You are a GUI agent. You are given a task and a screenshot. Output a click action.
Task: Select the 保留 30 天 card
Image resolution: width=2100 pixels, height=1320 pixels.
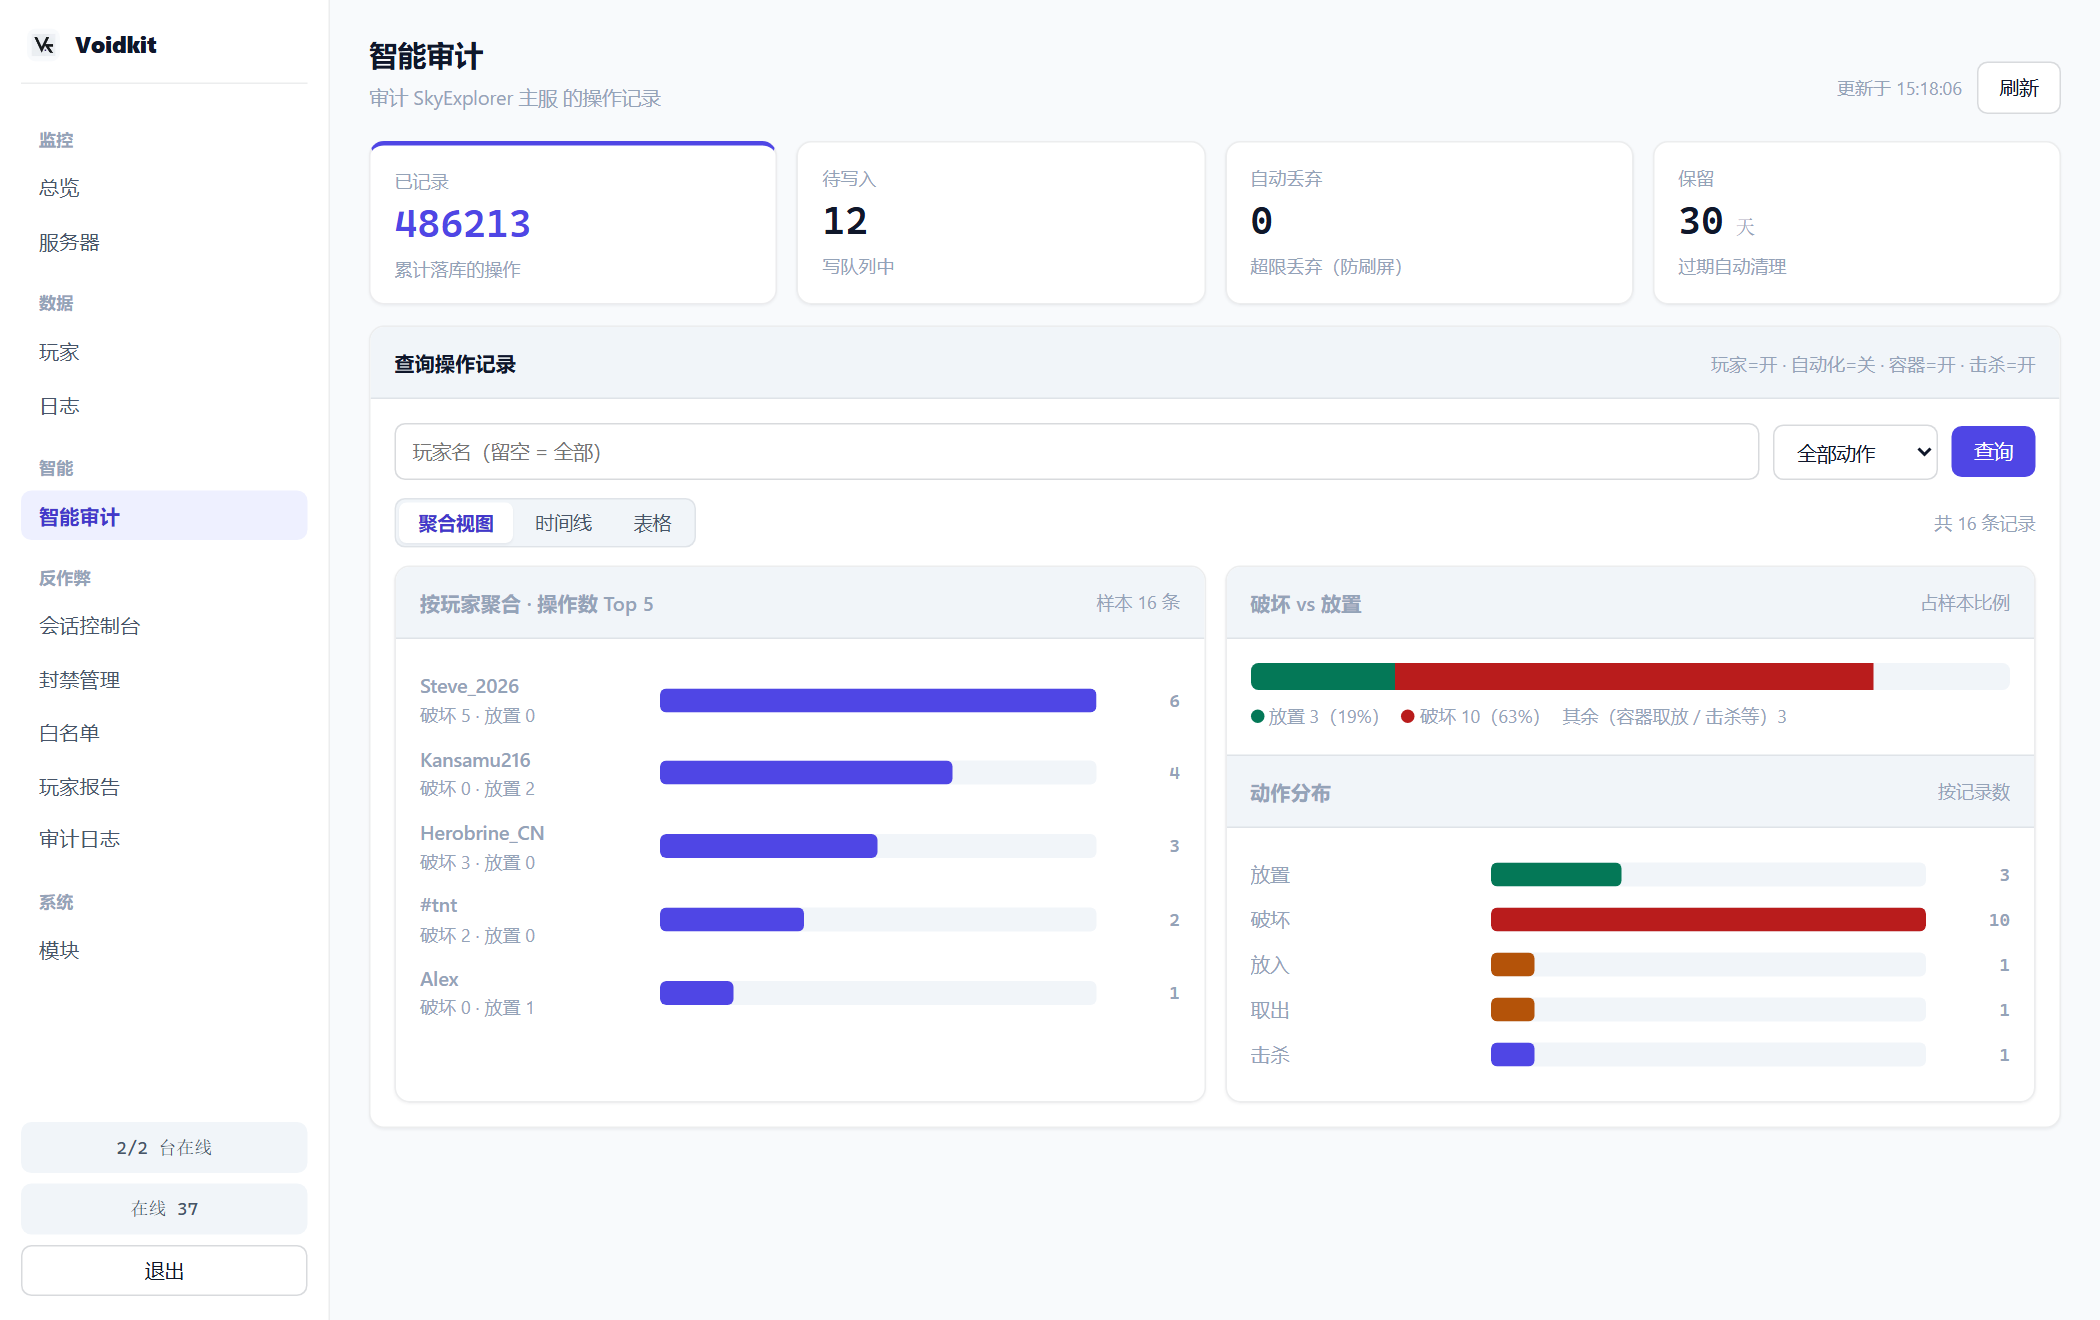pos(1857,223)
